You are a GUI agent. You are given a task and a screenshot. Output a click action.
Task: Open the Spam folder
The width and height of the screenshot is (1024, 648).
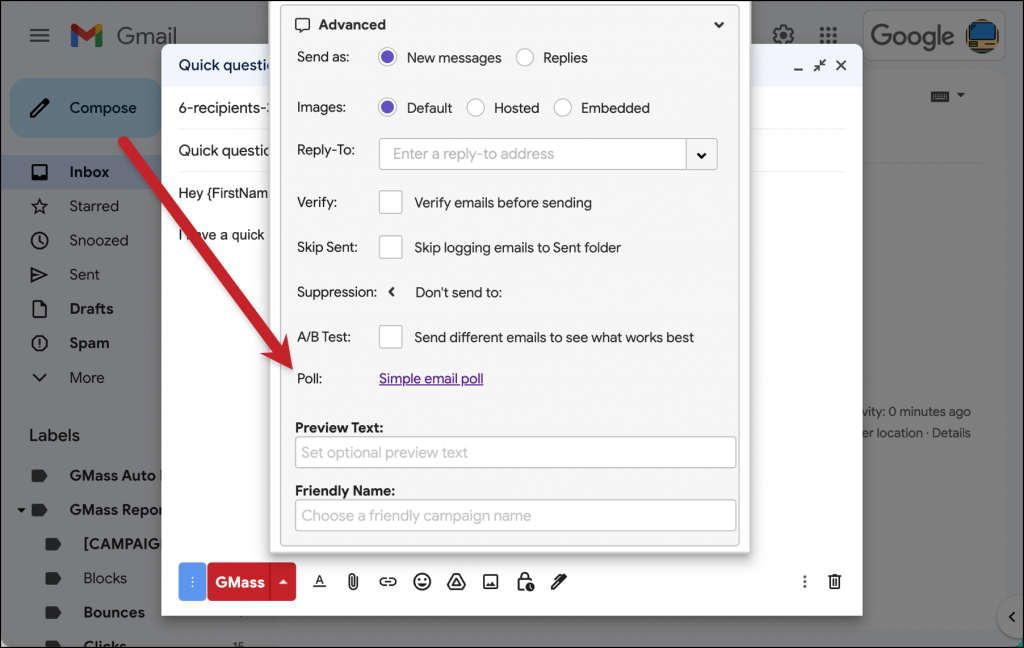click(88, 343)
